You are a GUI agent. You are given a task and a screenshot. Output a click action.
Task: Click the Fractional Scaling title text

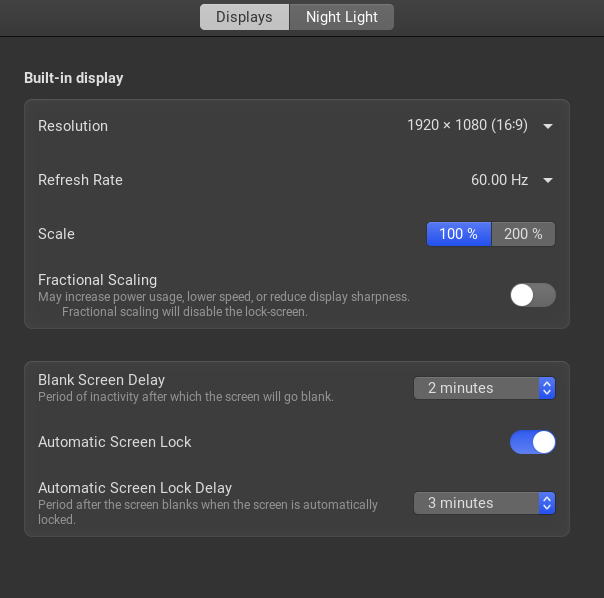[97, 280]
